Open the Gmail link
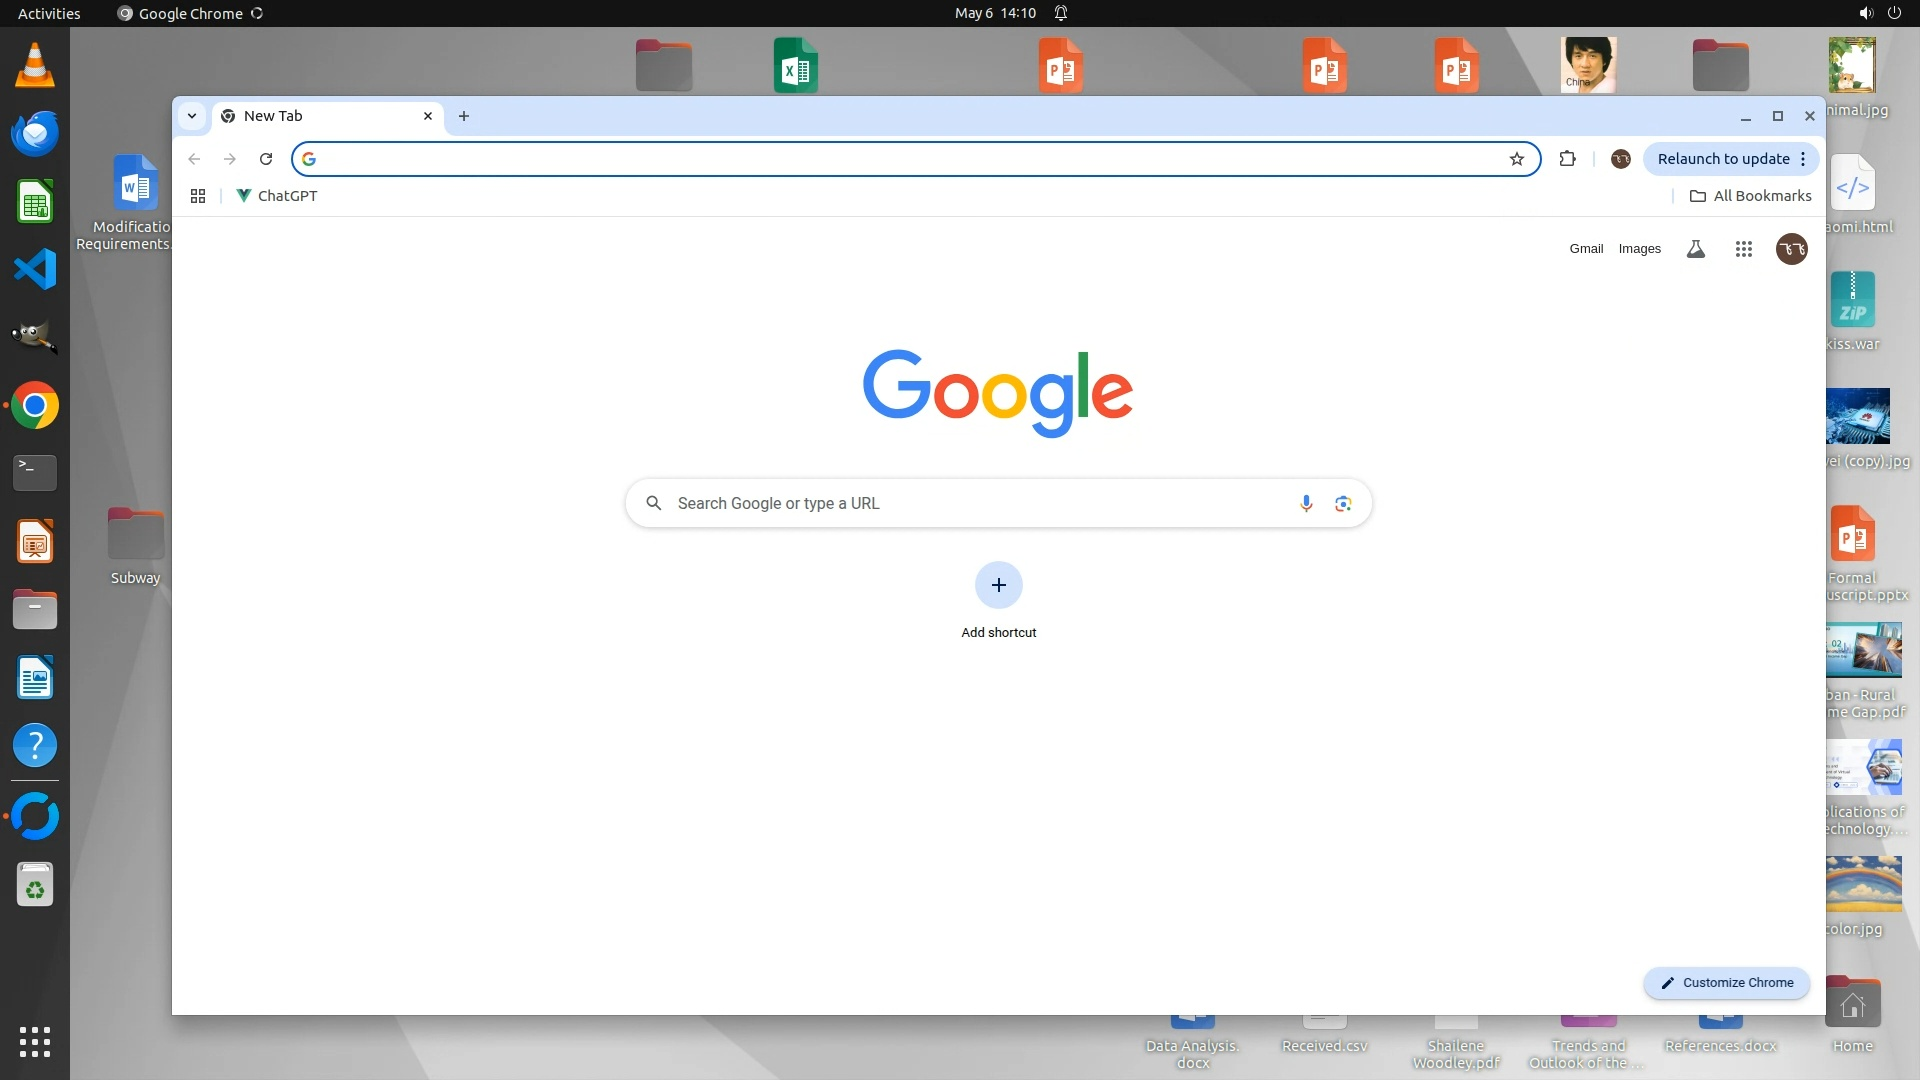The image size is (1920, 1080). click(x=1586, y=249)
